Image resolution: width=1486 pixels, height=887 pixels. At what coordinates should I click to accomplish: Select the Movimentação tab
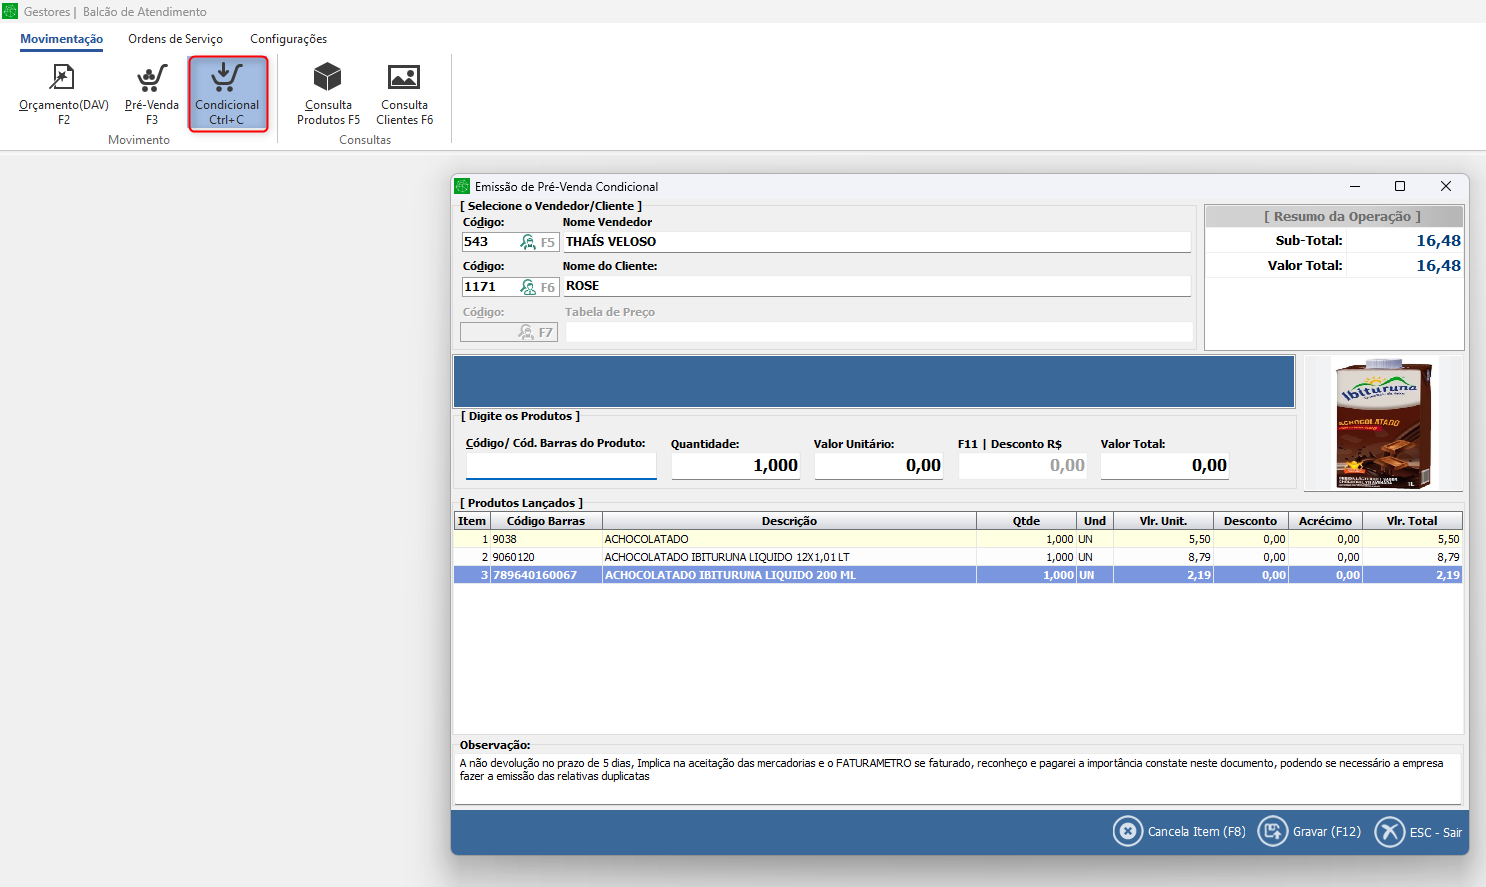(61, 39)
